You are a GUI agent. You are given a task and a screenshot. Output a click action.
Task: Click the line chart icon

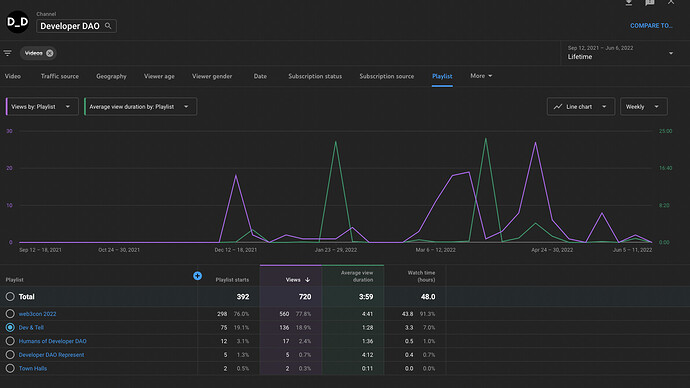pyautogui.click(x=558, y=106)
